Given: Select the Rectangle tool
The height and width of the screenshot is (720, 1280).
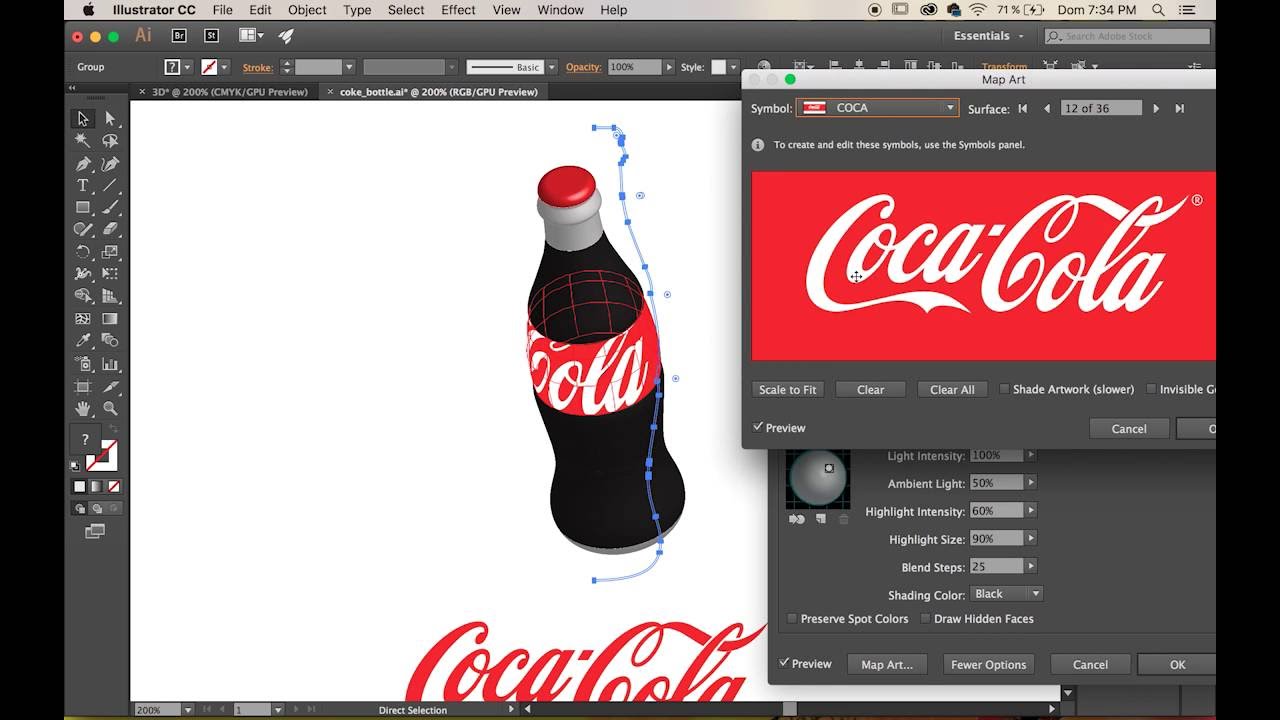Looking at the screenshot, I should click(83, 208).
